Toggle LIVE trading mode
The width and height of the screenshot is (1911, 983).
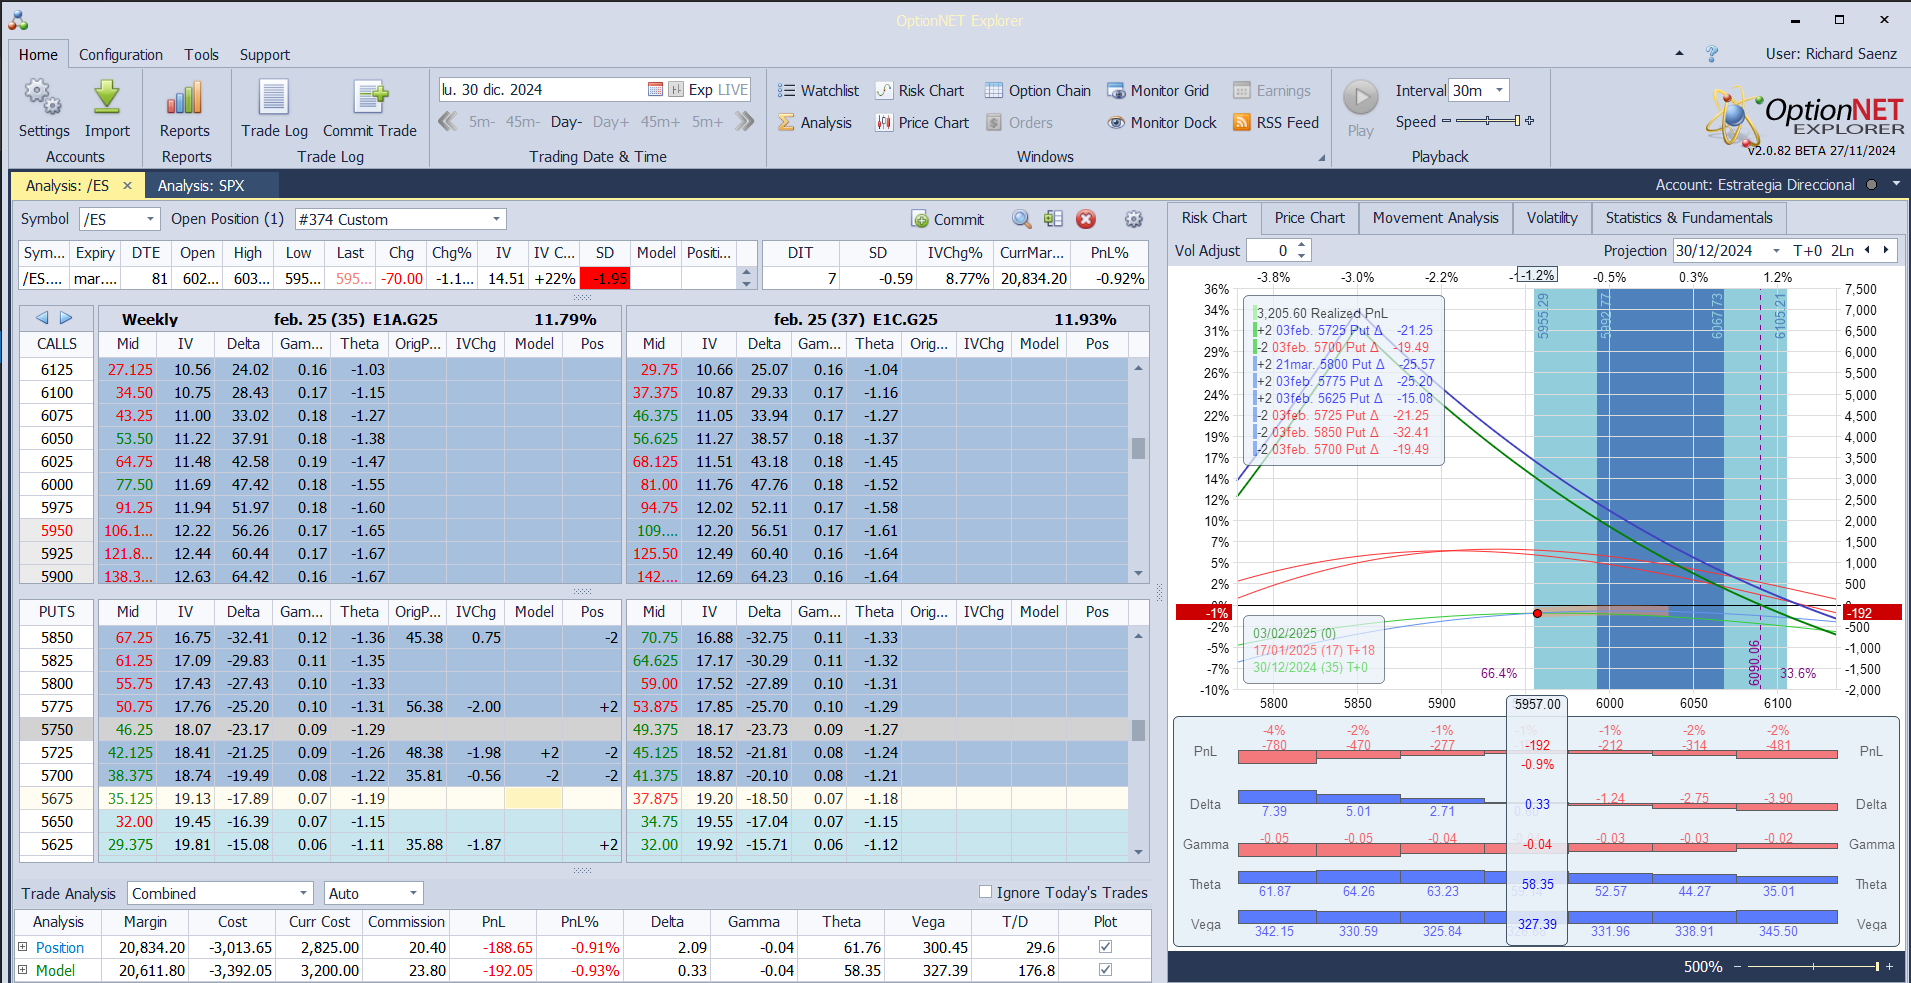[x=733, y=90]
